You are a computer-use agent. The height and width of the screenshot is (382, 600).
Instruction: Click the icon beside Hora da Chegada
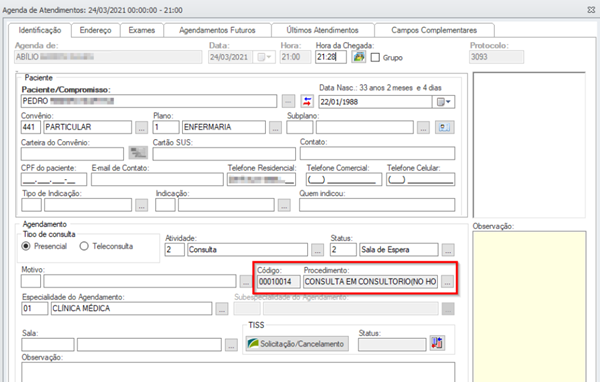pyautogui.click(x=359, y=57)
